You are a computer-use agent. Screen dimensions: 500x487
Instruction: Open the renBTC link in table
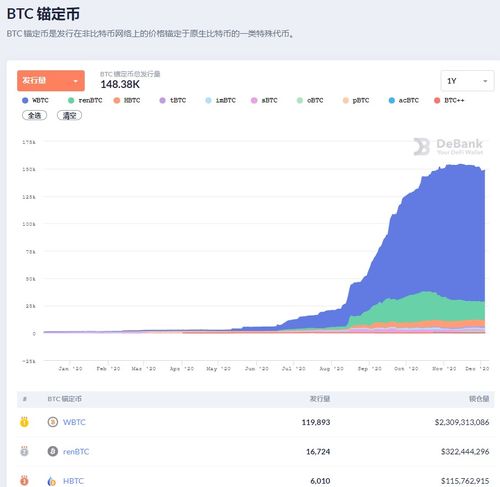(76, 452)
